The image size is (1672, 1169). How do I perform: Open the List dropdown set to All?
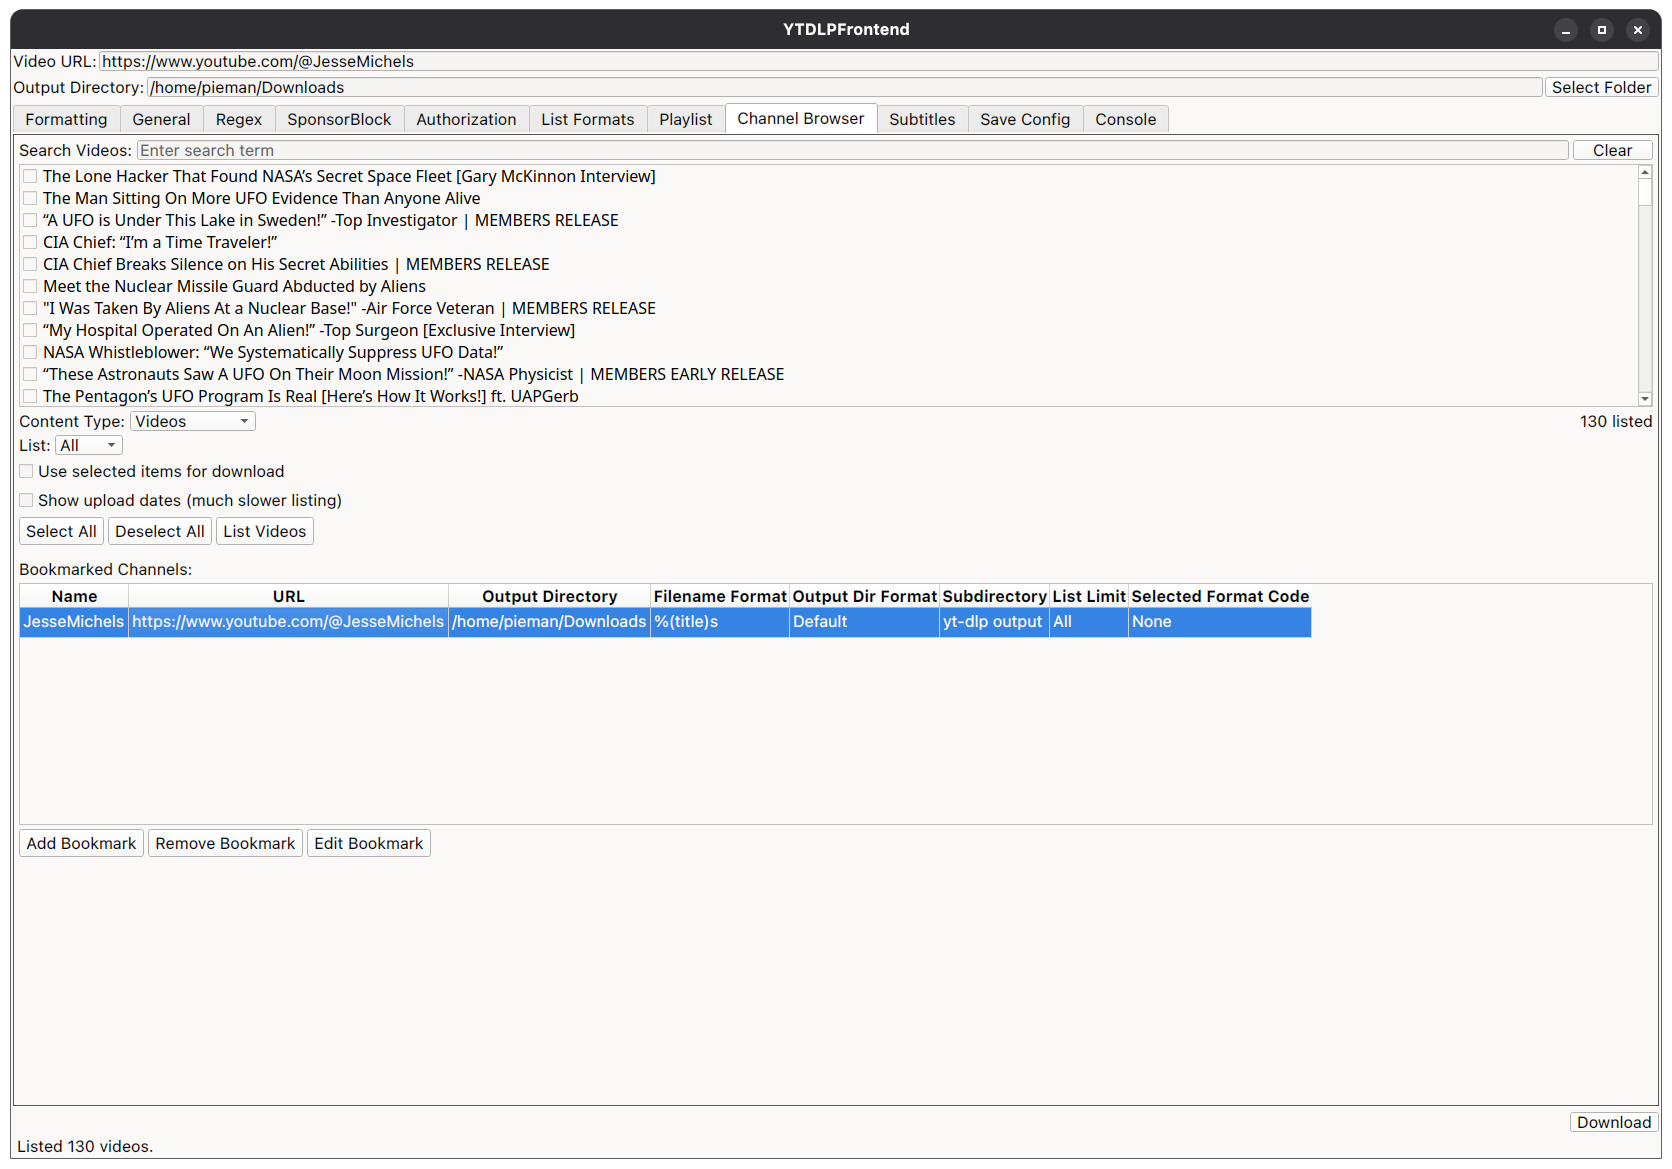click(x=89, y=445)
